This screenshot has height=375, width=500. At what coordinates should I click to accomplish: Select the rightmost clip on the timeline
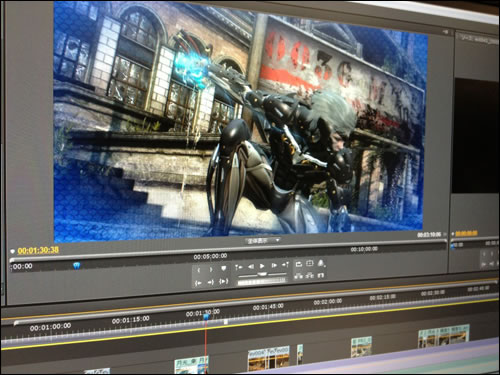[444, 336]
